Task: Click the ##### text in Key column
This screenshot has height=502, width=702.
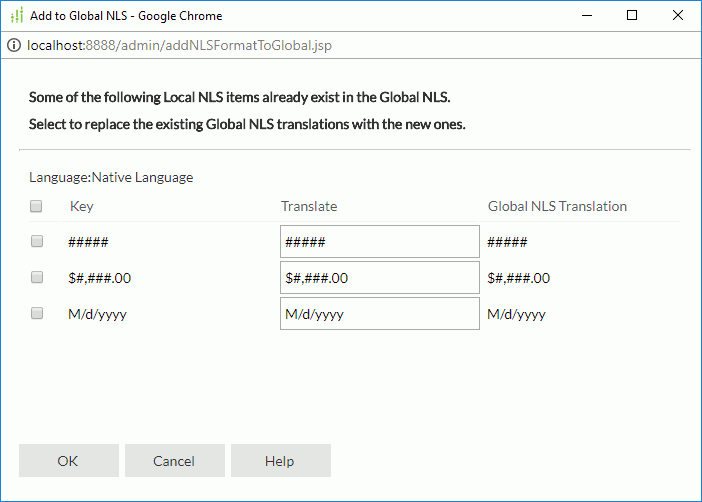Action: coord(88,242)
